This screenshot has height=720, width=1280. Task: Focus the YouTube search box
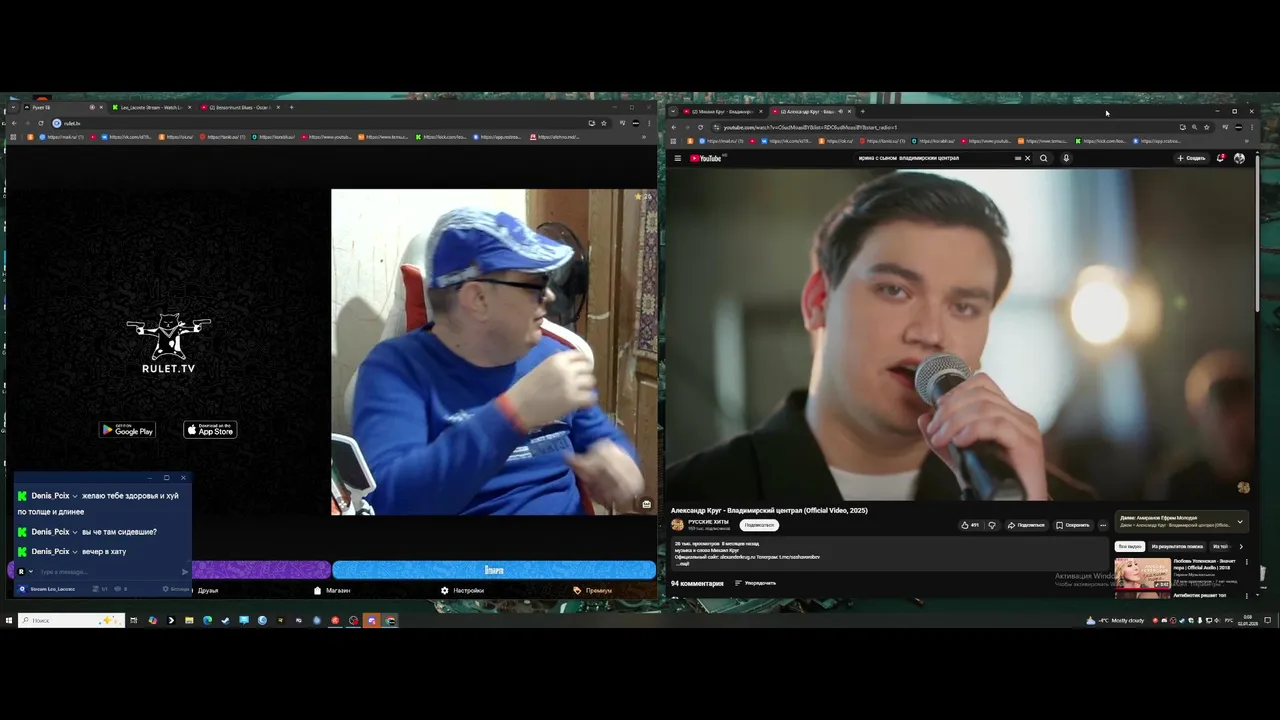pyautogui.click(x=935, y=158)
